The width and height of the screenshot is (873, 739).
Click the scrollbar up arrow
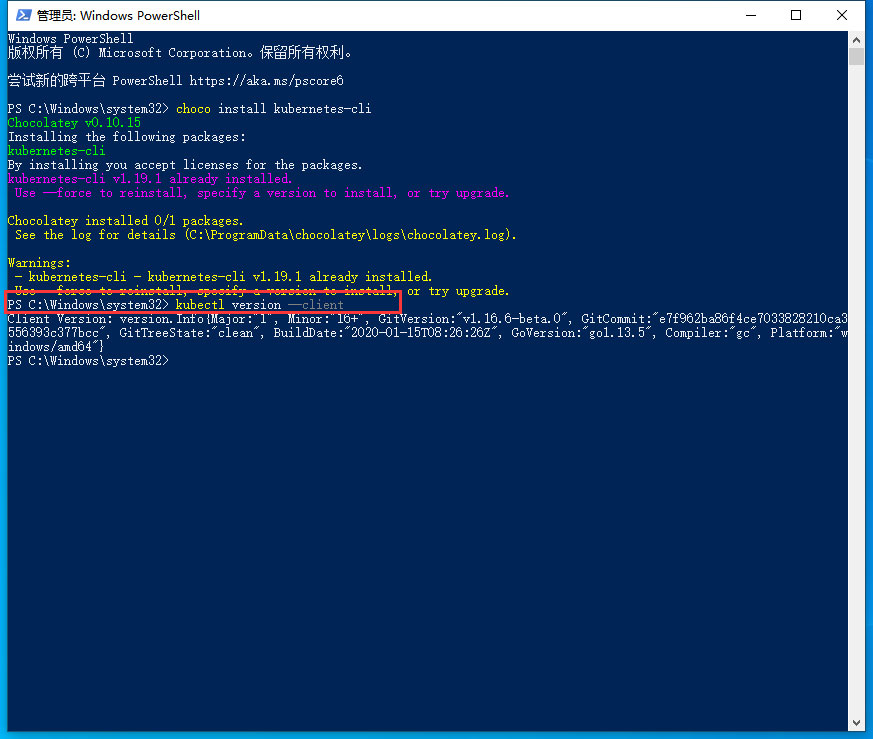856,38
